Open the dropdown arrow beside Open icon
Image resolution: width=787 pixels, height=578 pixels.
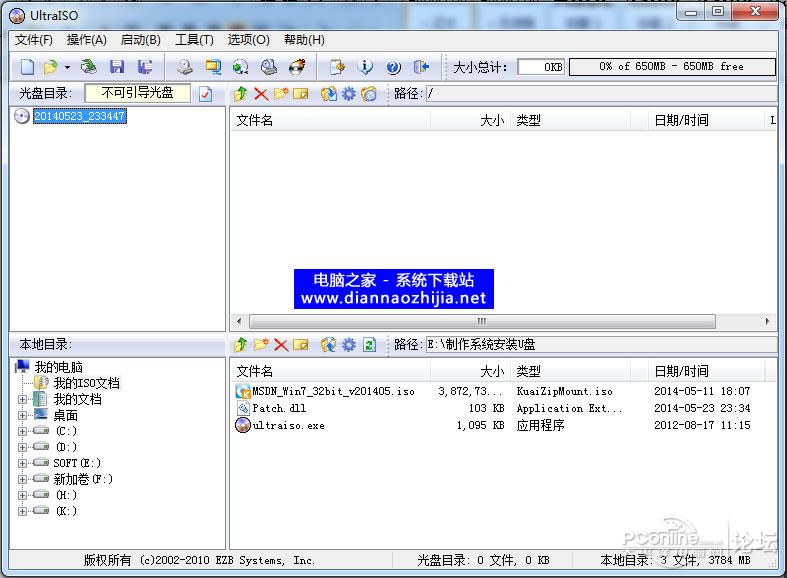click(67, 67)
